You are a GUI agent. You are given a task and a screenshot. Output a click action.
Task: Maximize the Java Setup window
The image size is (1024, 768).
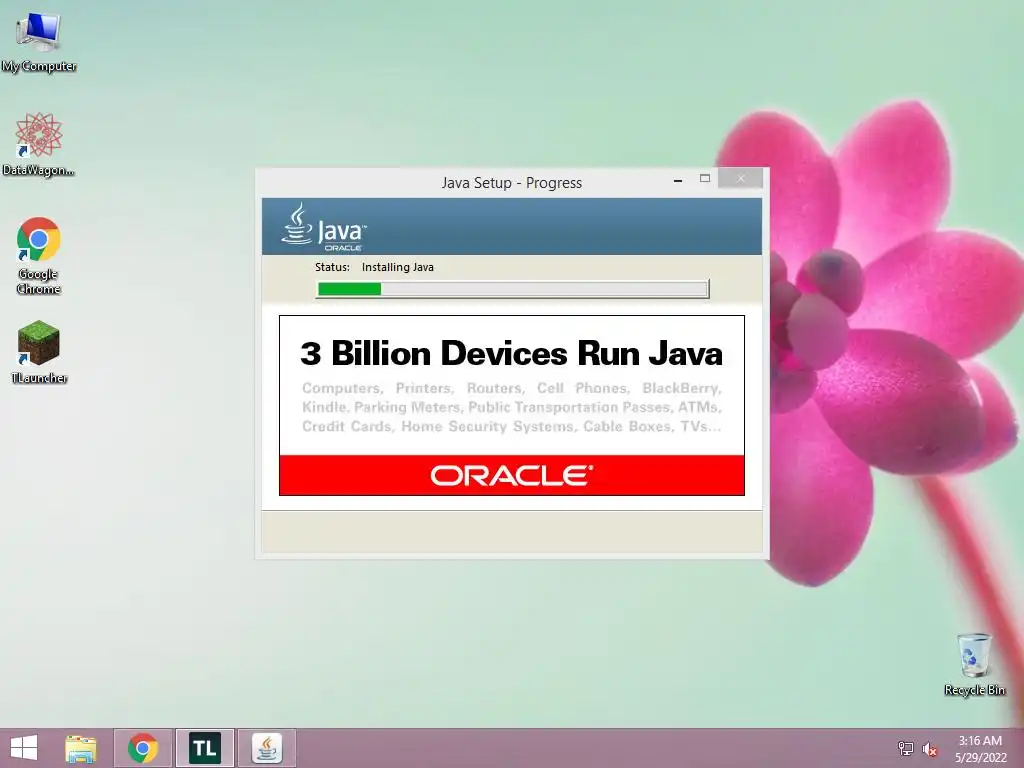point(705,178)
